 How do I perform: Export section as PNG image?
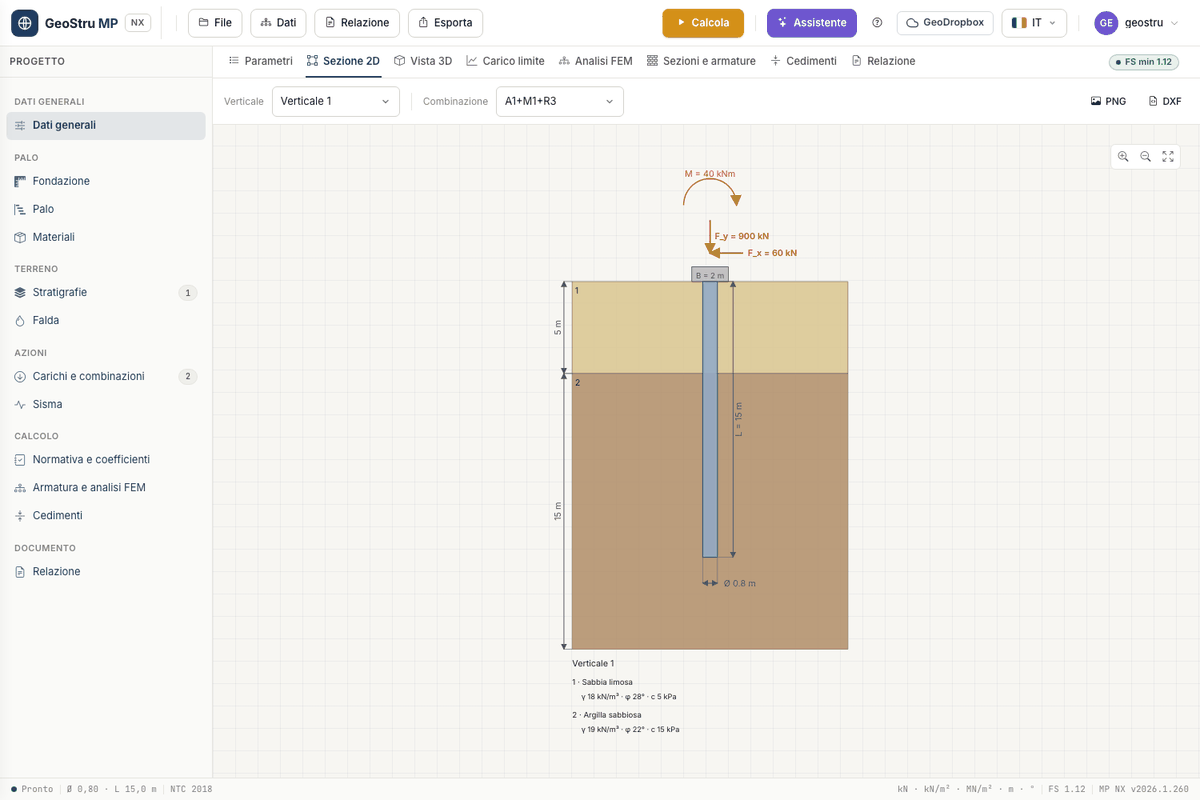[1108, 101]
